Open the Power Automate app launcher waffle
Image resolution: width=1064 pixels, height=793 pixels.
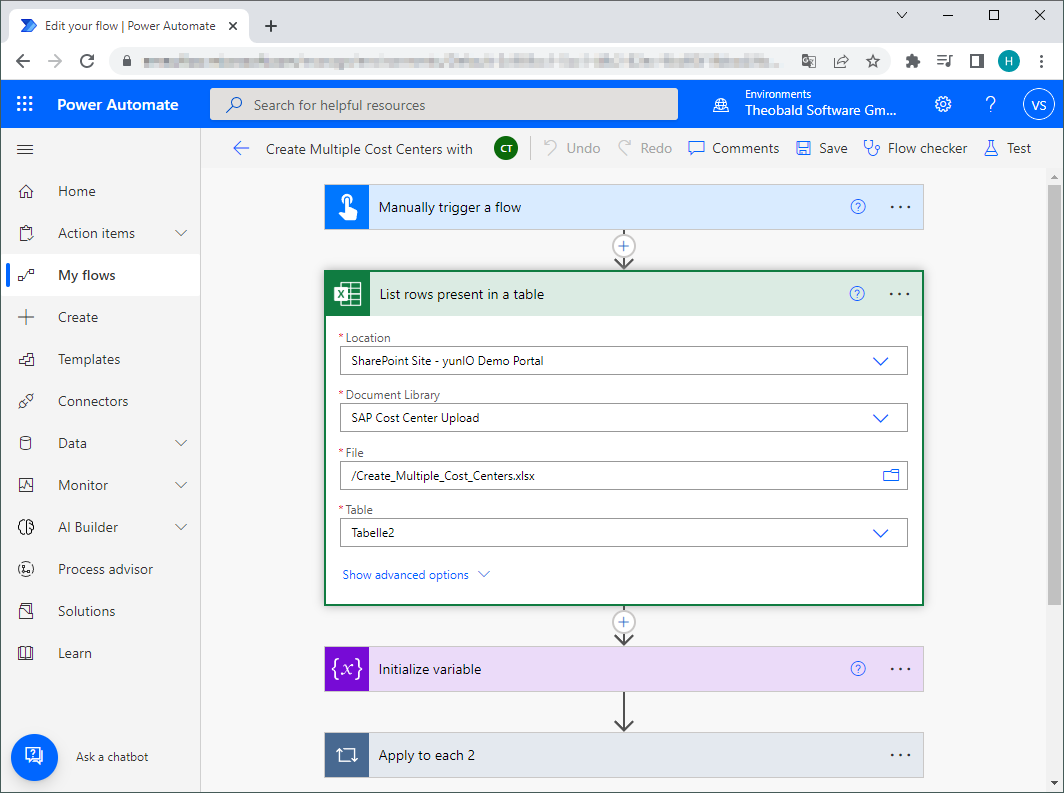pyautogui.click(x=24, y=104)
